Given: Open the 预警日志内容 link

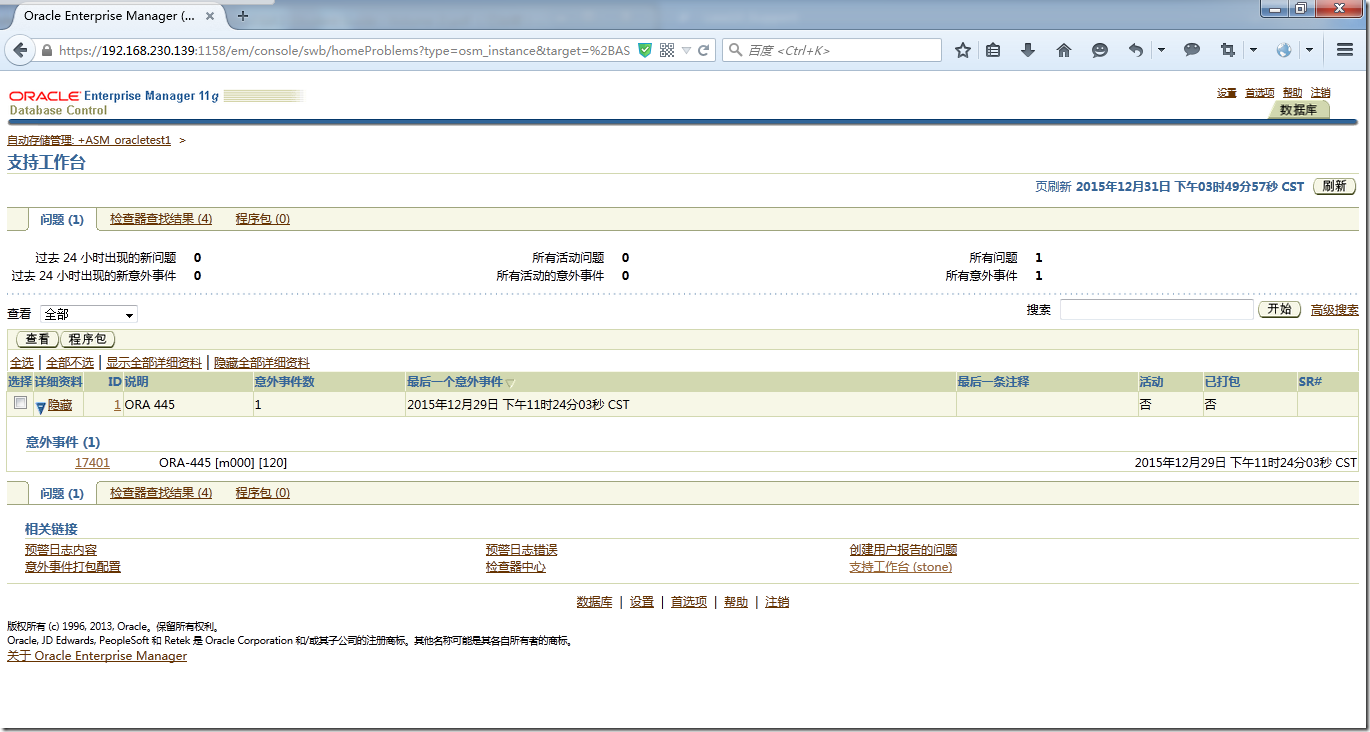Looking at the screenshot, I should pos(61,550).
